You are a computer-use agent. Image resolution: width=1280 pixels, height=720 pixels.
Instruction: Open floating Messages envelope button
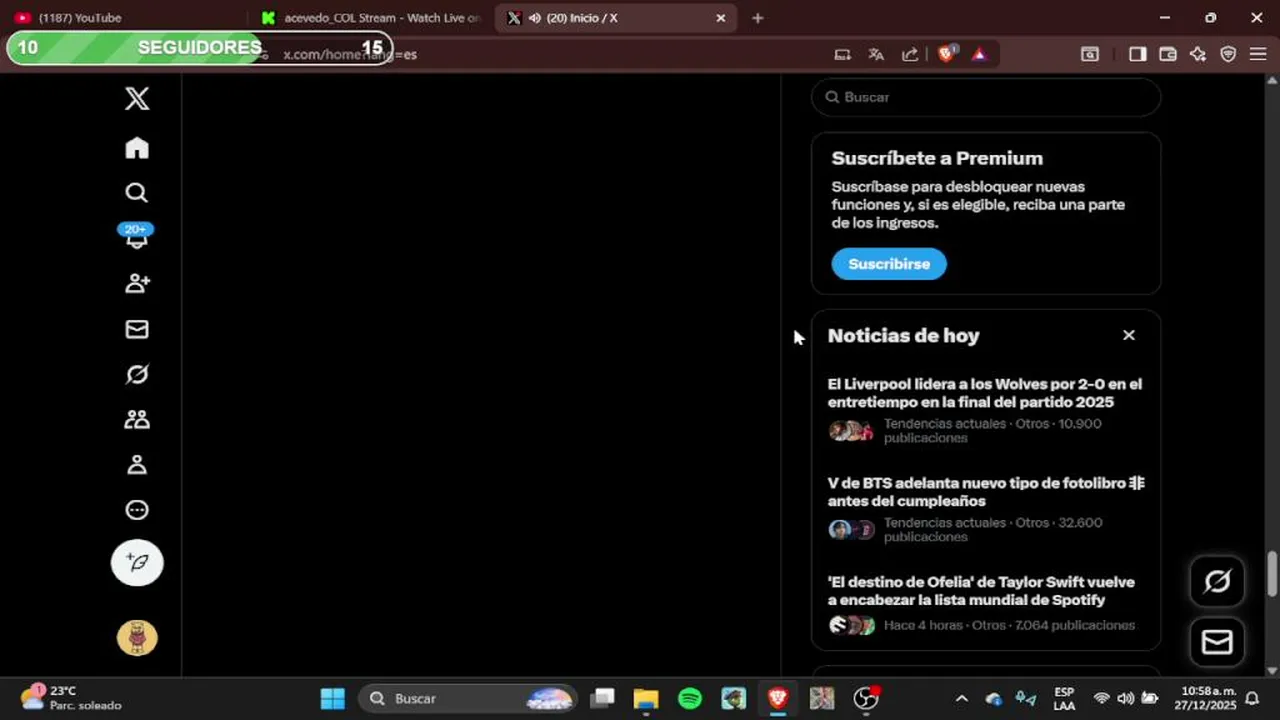pyautogui.click(x=1217, y=642)
